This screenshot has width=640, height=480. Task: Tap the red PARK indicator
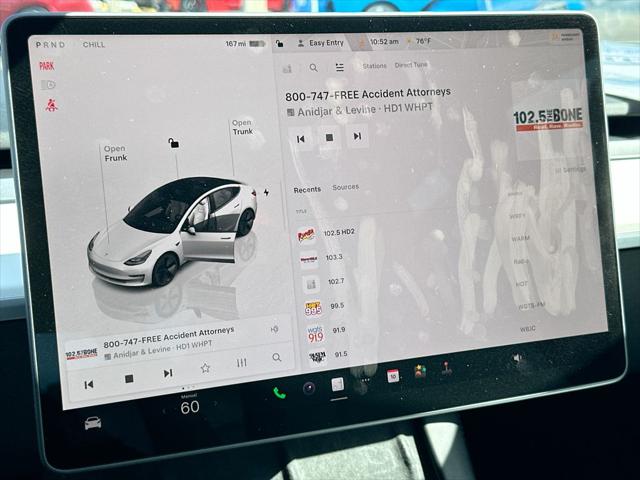(x=47, y=66)
